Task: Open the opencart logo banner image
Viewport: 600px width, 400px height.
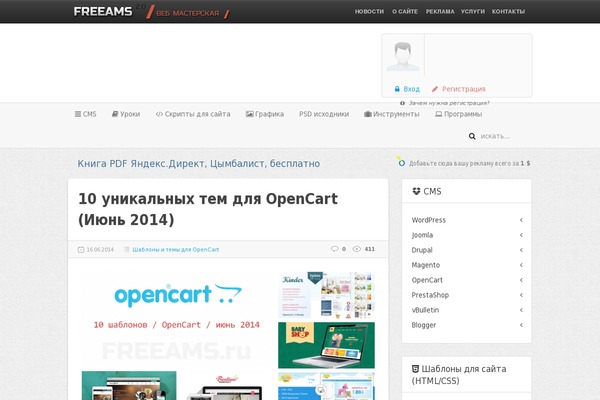Action: point(176,318)
